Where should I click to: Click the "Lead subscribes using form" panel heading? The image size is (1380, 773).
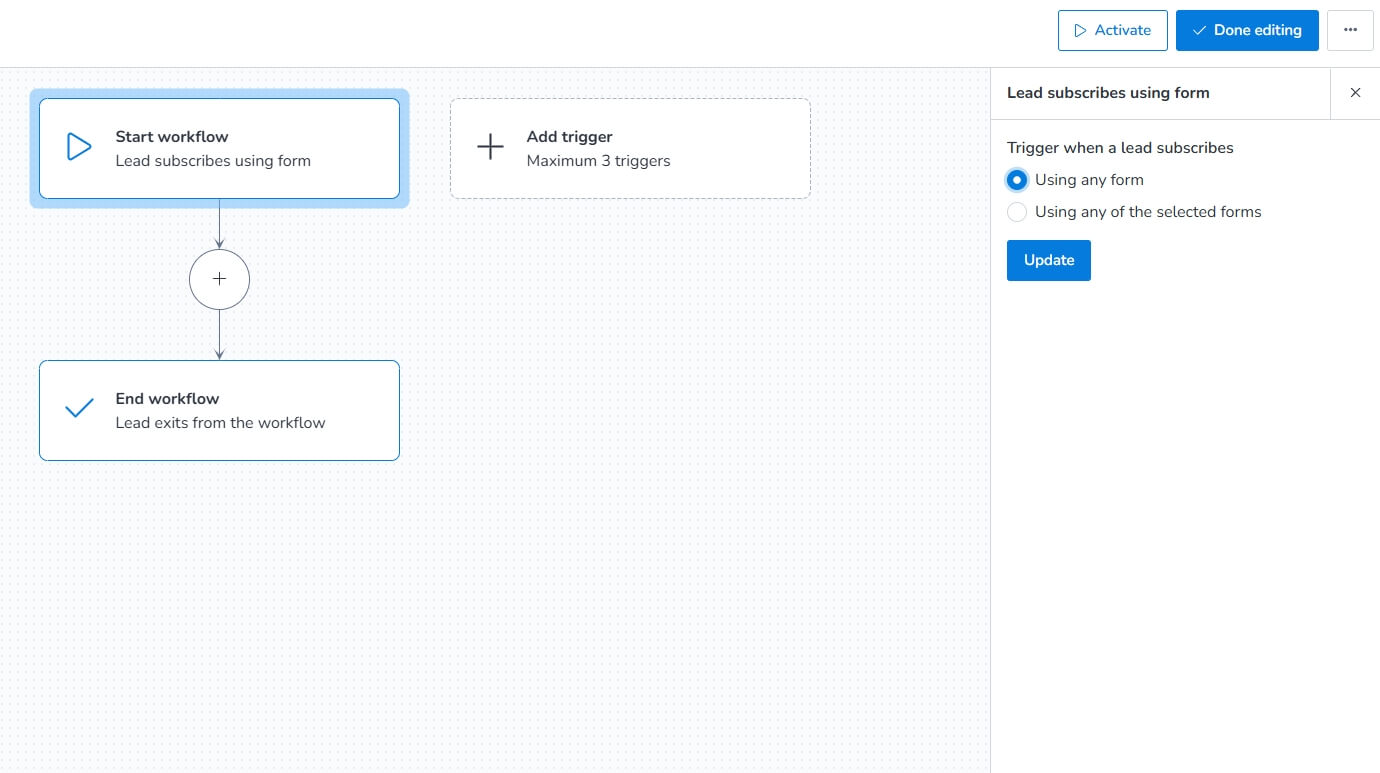1108,93
